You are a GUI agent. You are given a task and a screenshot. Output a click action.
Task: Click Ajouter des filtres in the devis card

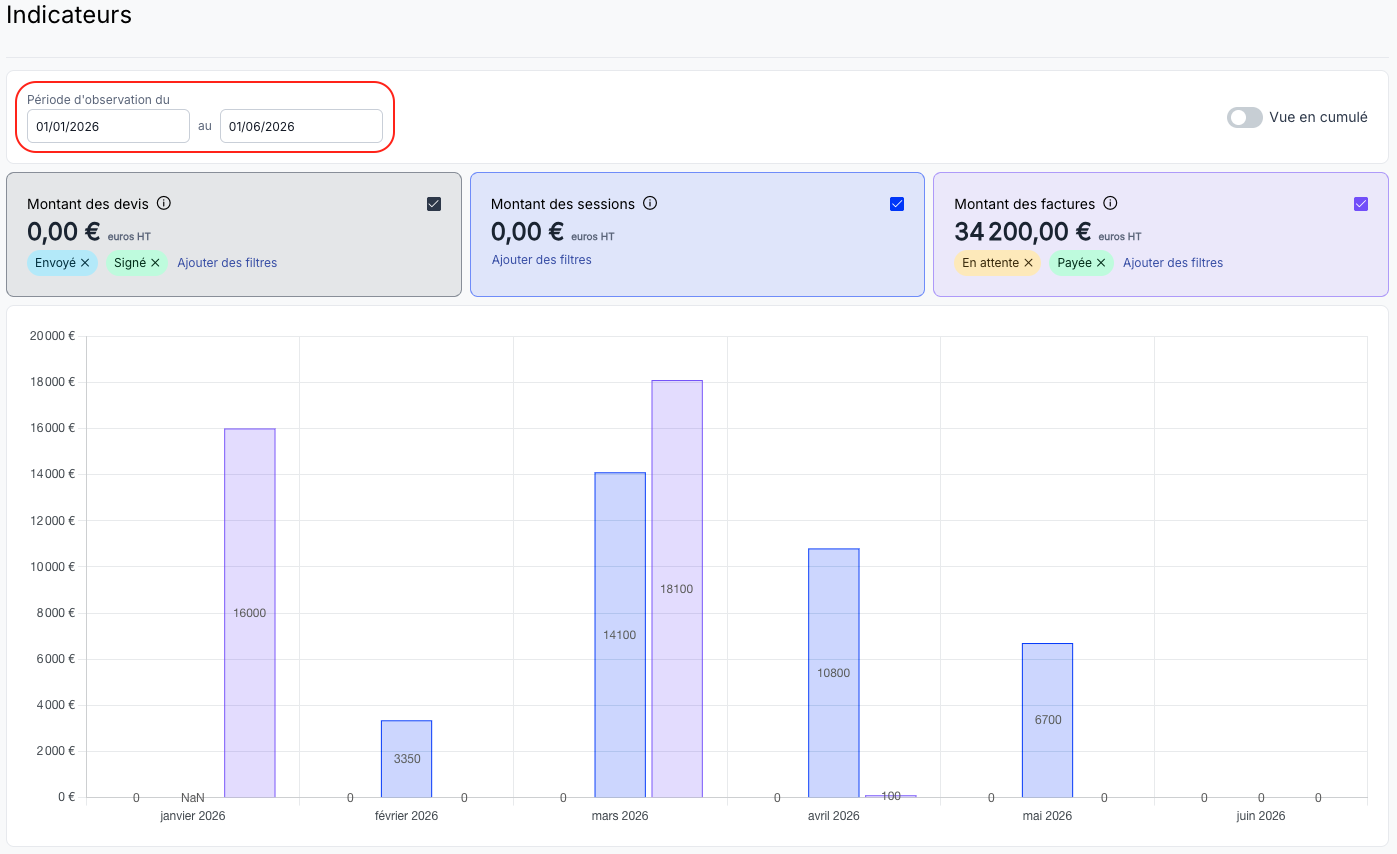pos(227,263)
